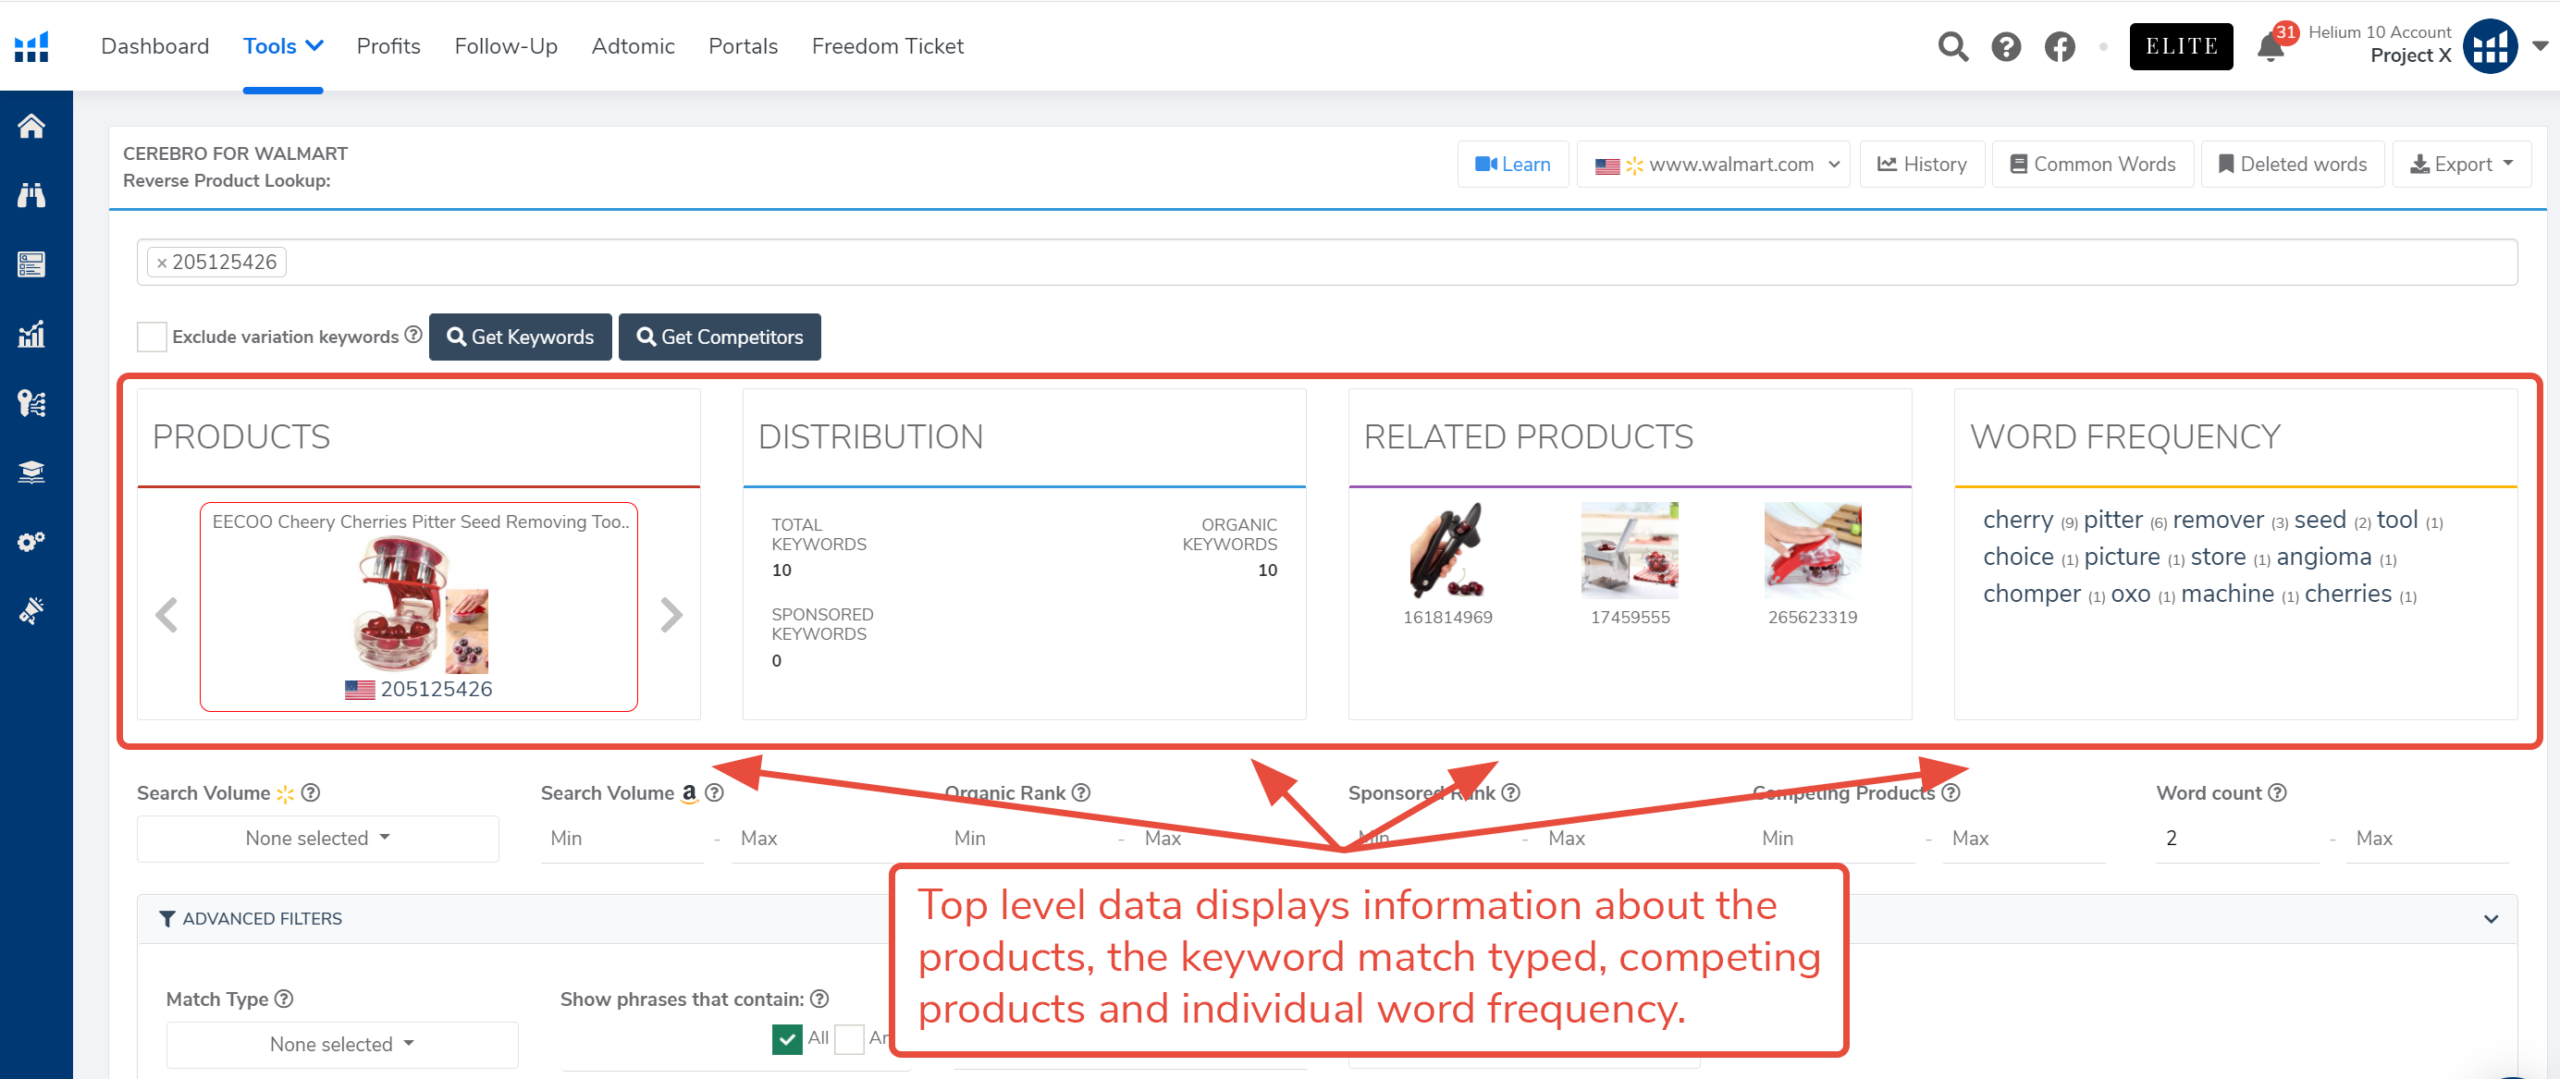Open the binoculars tool in sidebar
The height and width of the screenshot is (1079, 2560).
pos(31,195)
